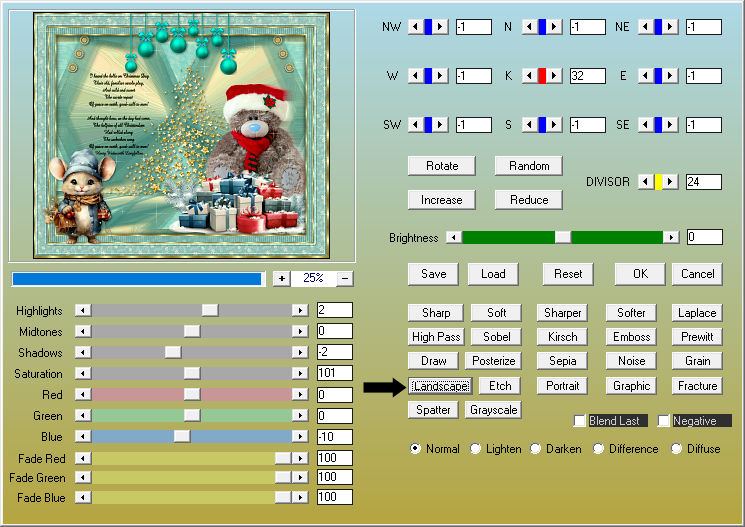The width and height of the screenshot is (745, 527).
Task: Click the Rotate button
Action: click(442, 166)
